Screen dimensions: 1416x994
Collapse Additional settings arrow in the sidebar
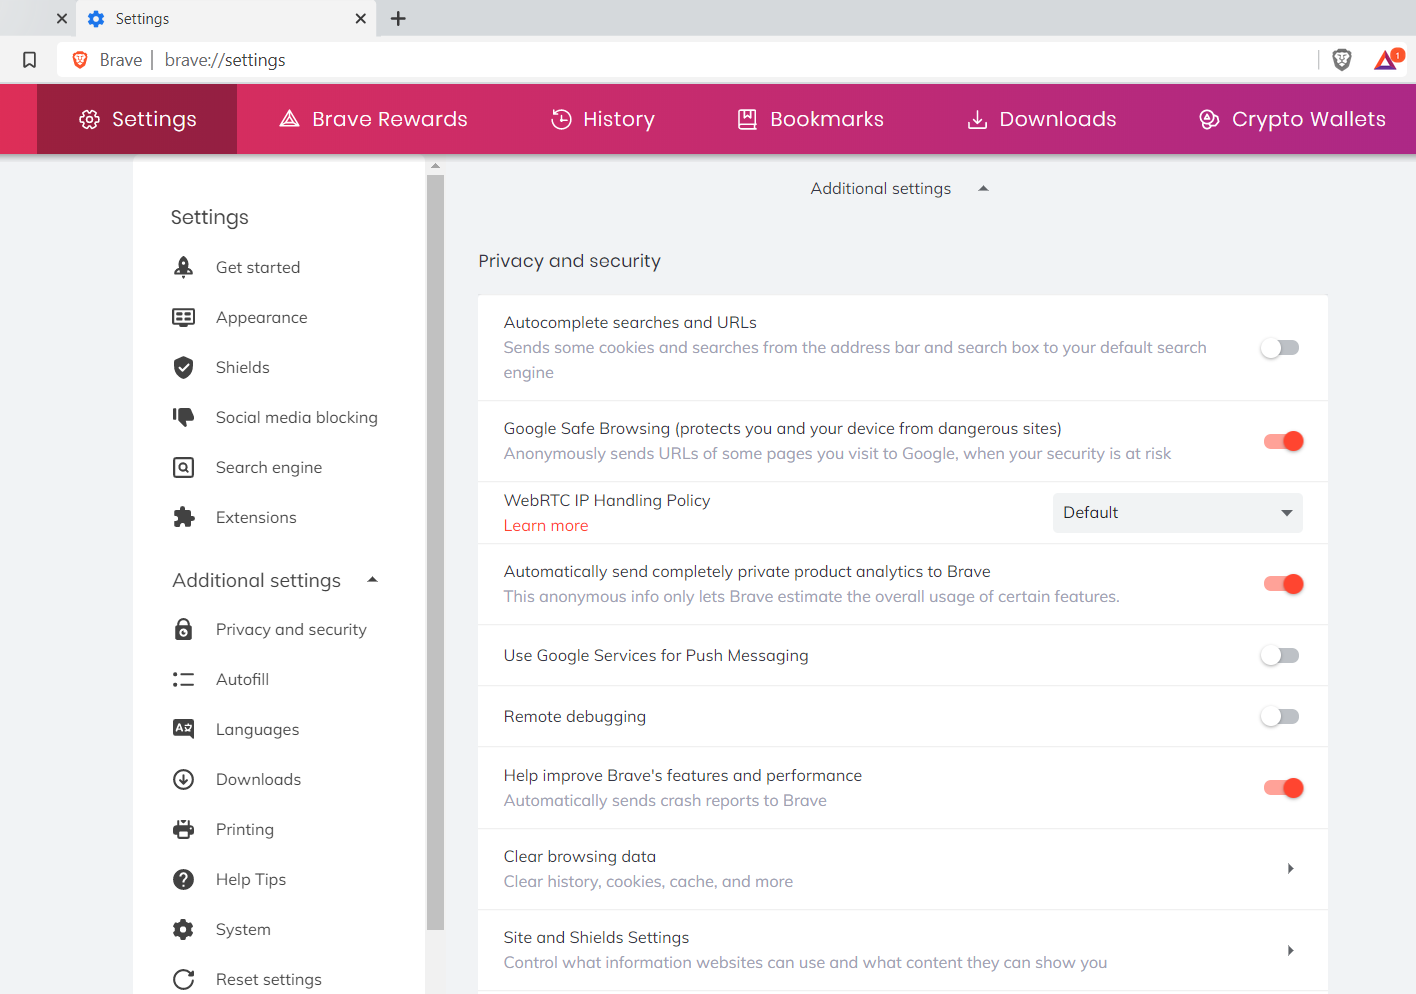pyautogui.click(x=372, y=580)
